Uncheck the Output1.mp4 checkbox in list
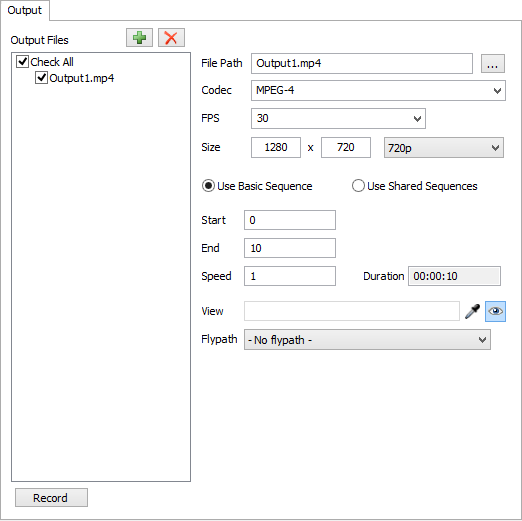The image size is (522, 521). tap(41, 78)
